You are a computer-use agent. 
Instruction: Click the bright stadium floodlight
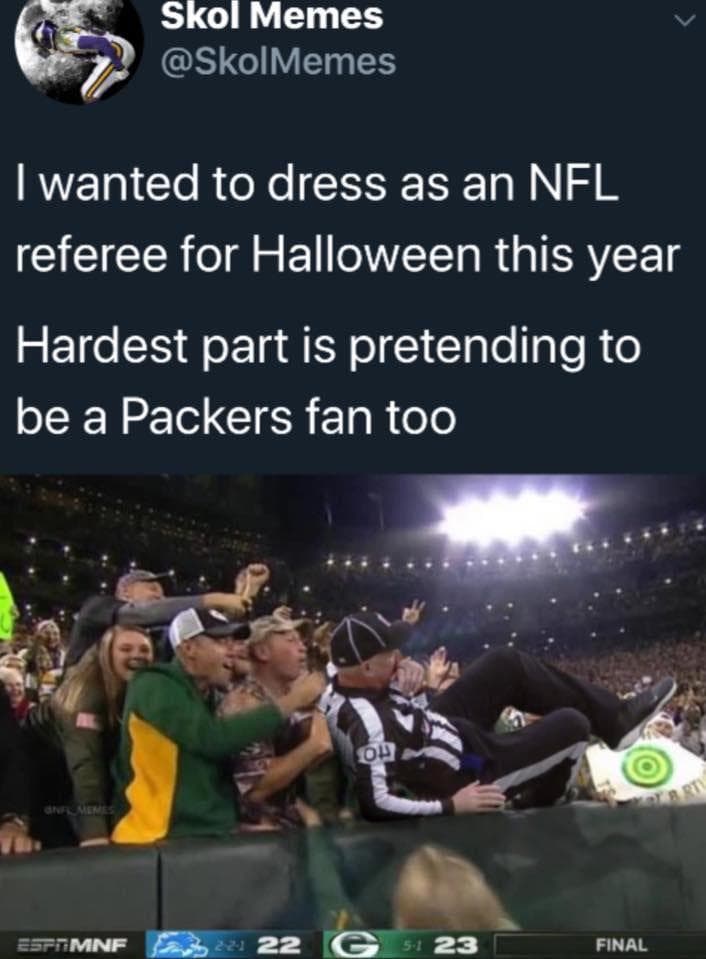coord(513,515)
